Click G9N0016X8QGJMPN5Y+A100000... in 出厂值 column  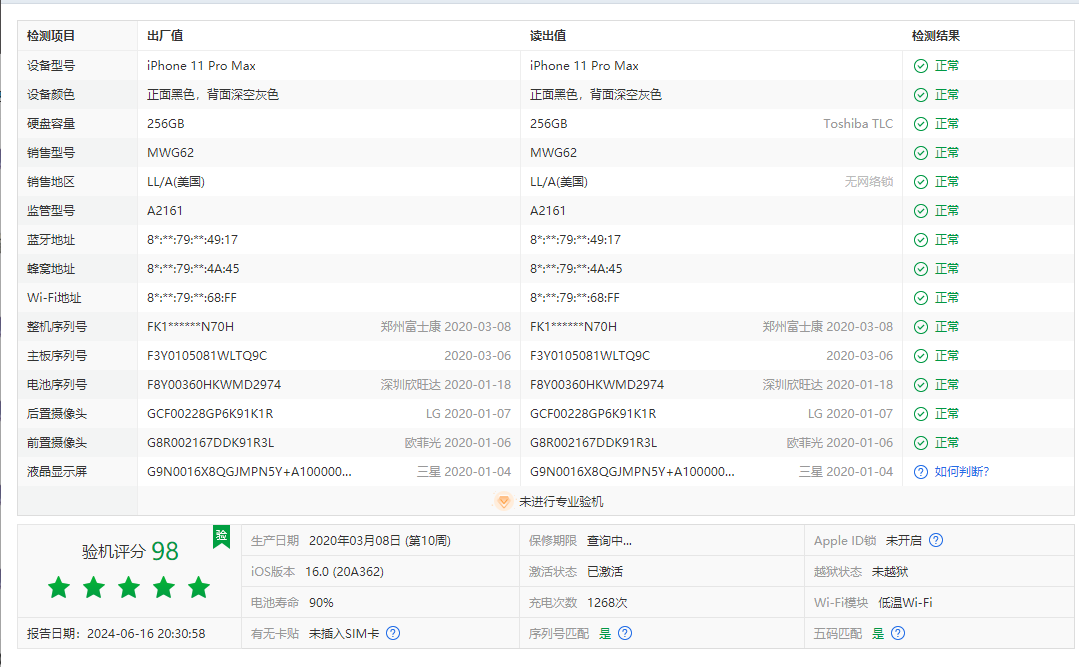coord(249,472)
